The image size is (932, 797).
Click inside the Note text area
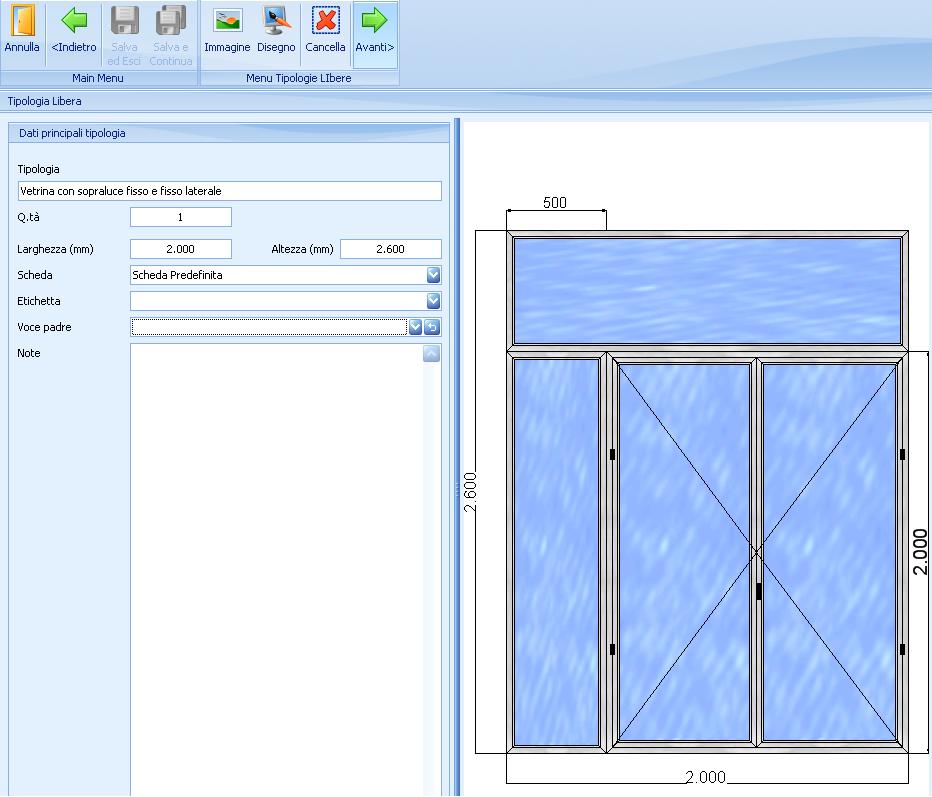pos(276,569)
